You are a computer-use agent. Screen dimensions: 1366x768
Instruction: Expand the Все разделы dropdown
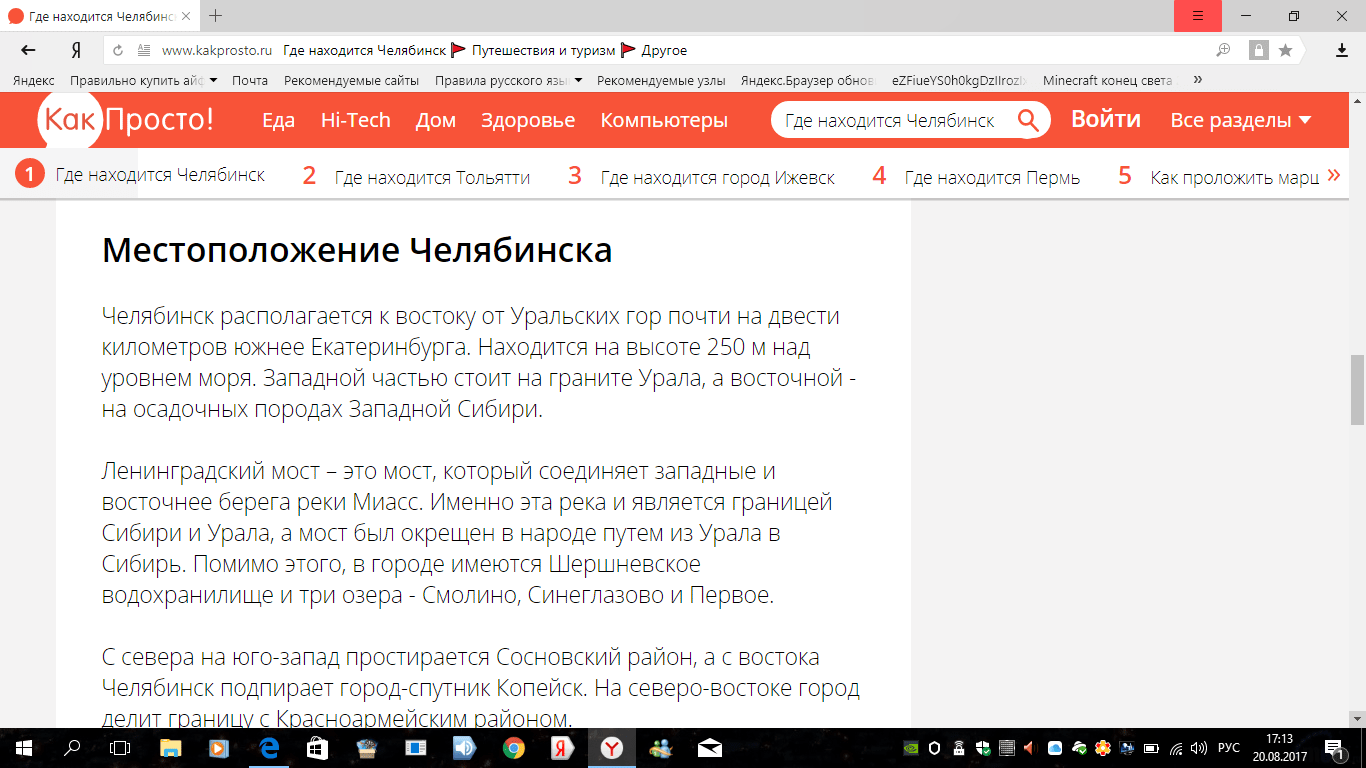point(1240,121)
